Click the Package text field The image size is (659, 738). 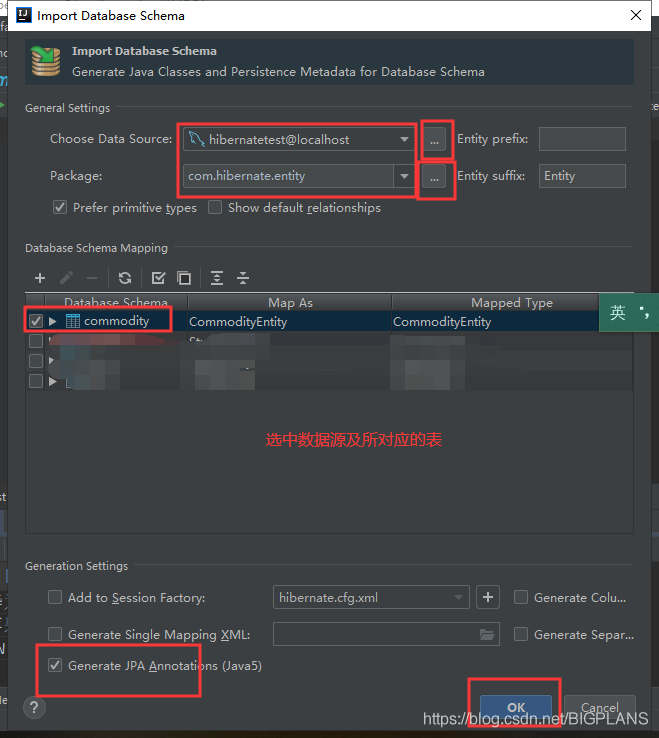click(288, 176)
